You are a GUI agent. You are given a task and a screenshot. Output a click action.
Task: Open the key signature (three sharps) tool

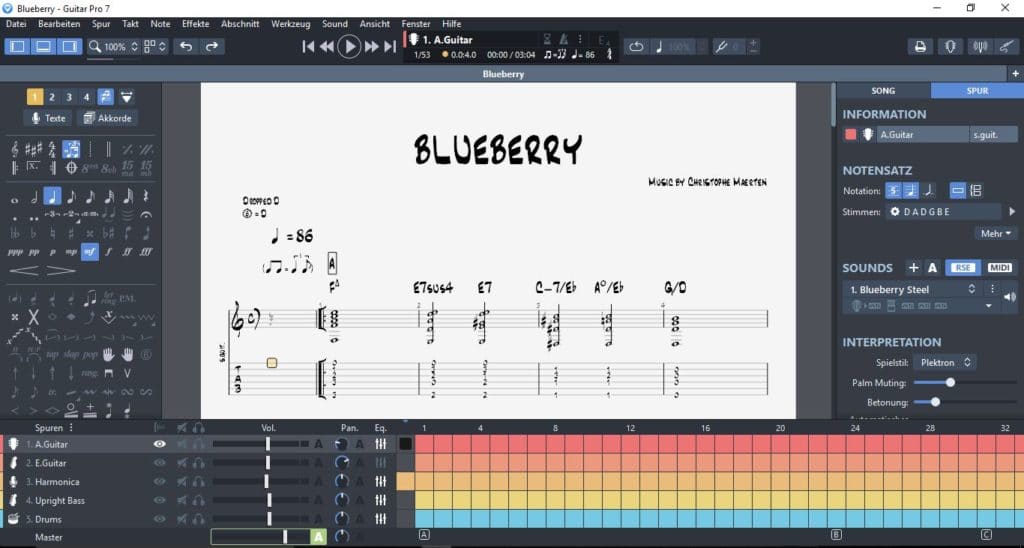coord(33,150)
